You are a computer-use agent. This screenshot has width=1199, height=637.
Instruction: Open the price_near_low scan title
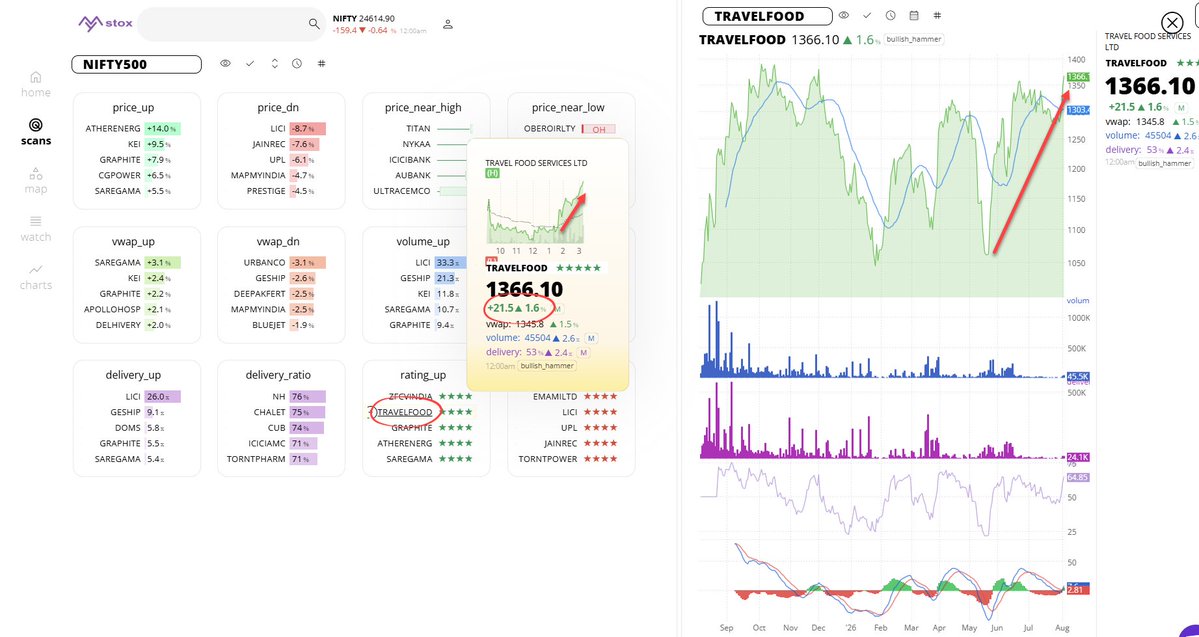(x=568, y=108)
